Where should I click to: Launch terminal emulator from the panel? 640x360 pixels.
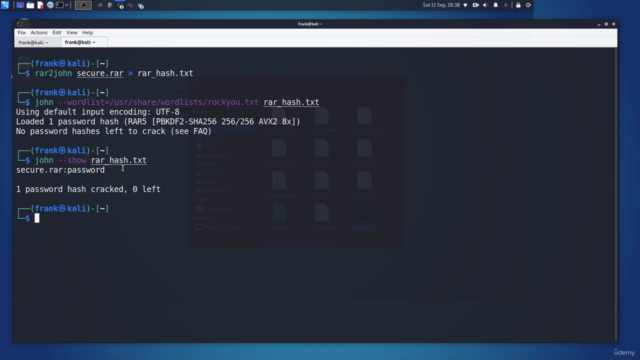click(x=60, y=5)
